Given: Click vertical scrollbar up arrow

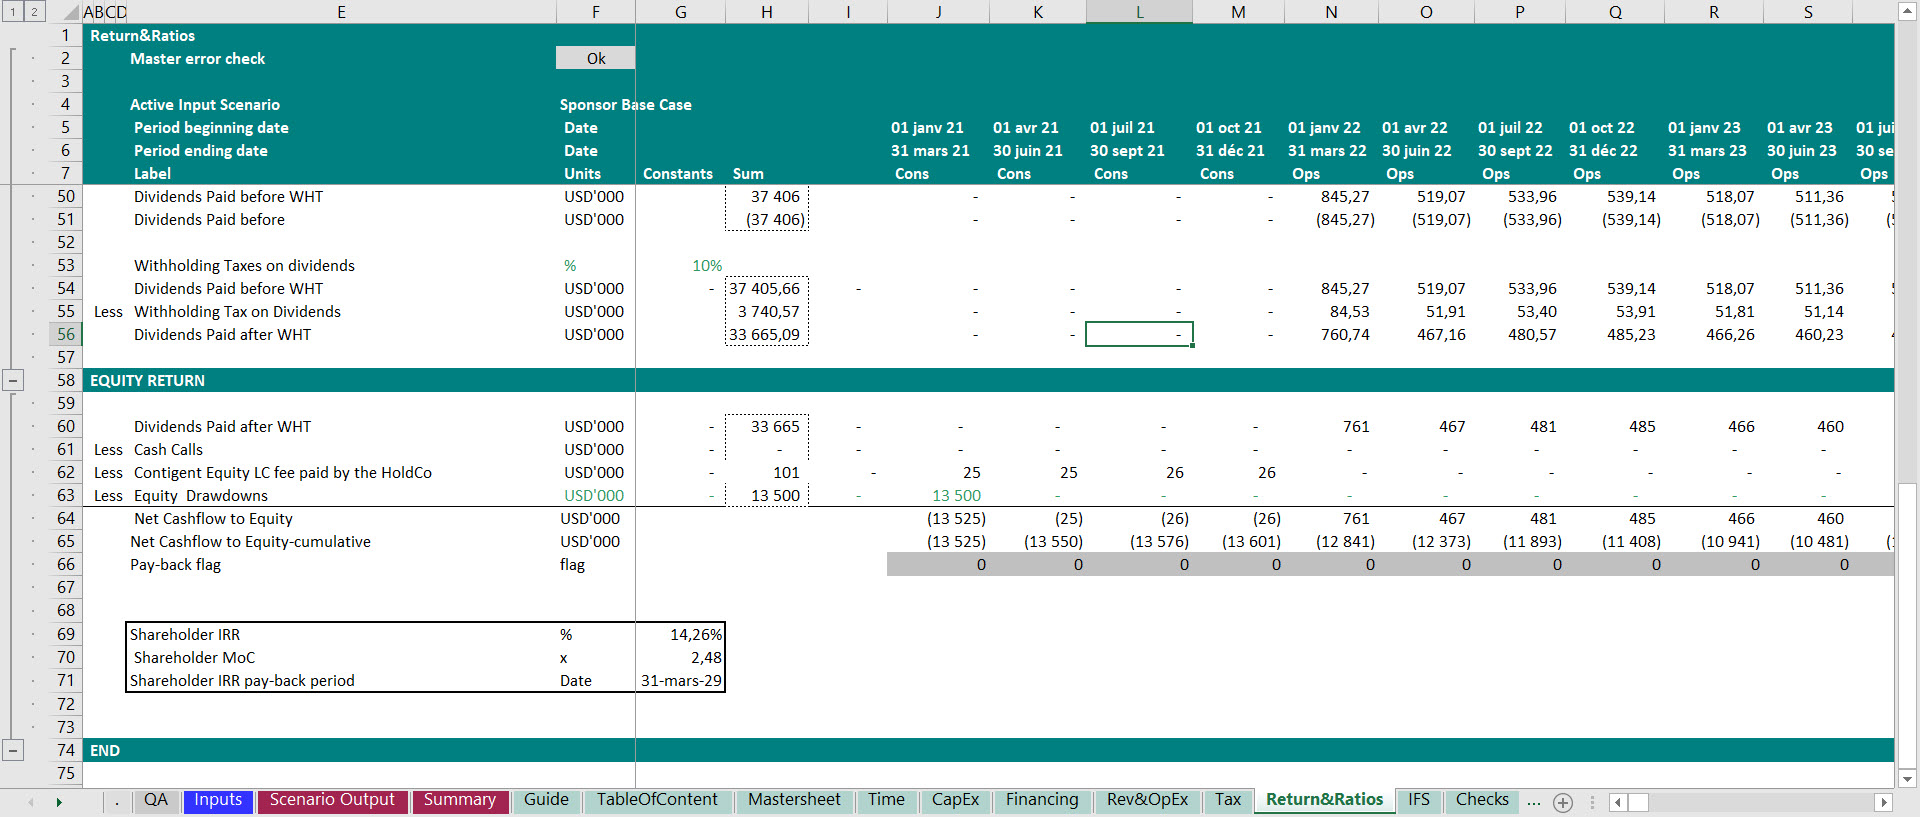Looking at the screenshot, I should pos(1907,11).
